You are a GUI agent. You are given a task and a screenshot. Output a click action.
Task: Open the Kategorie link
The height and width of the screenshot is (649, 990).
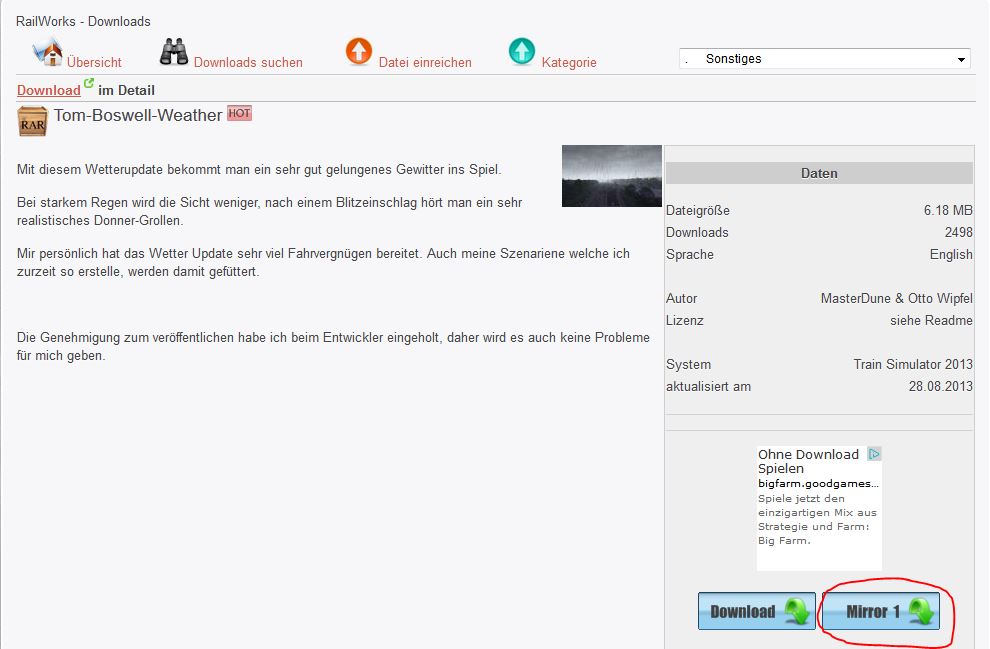569,63
